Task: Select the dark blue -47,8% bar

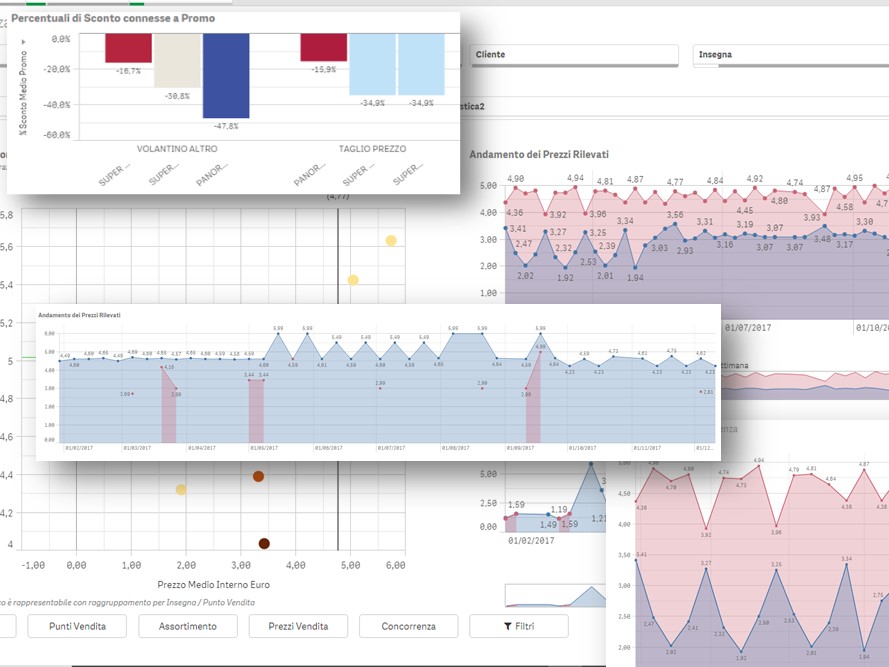Action: pos(226,76)
